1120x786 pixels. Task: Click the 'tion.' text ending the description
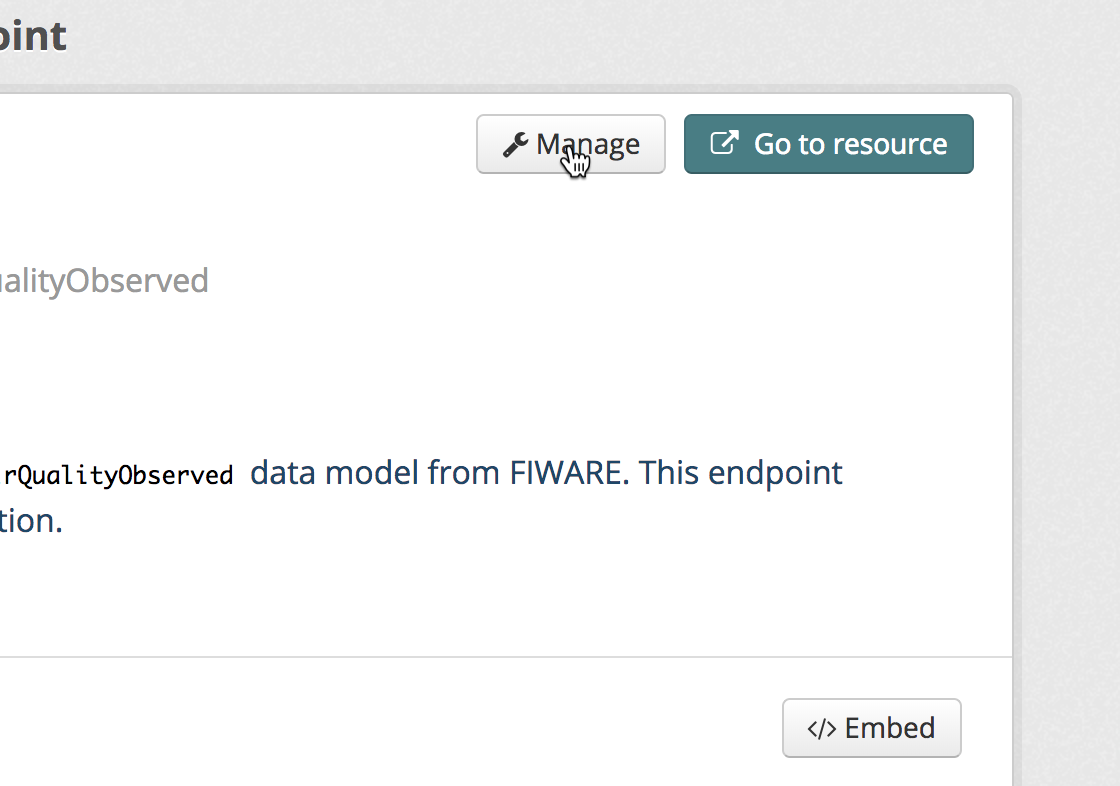pyautogui.click(x=31, y=521)
